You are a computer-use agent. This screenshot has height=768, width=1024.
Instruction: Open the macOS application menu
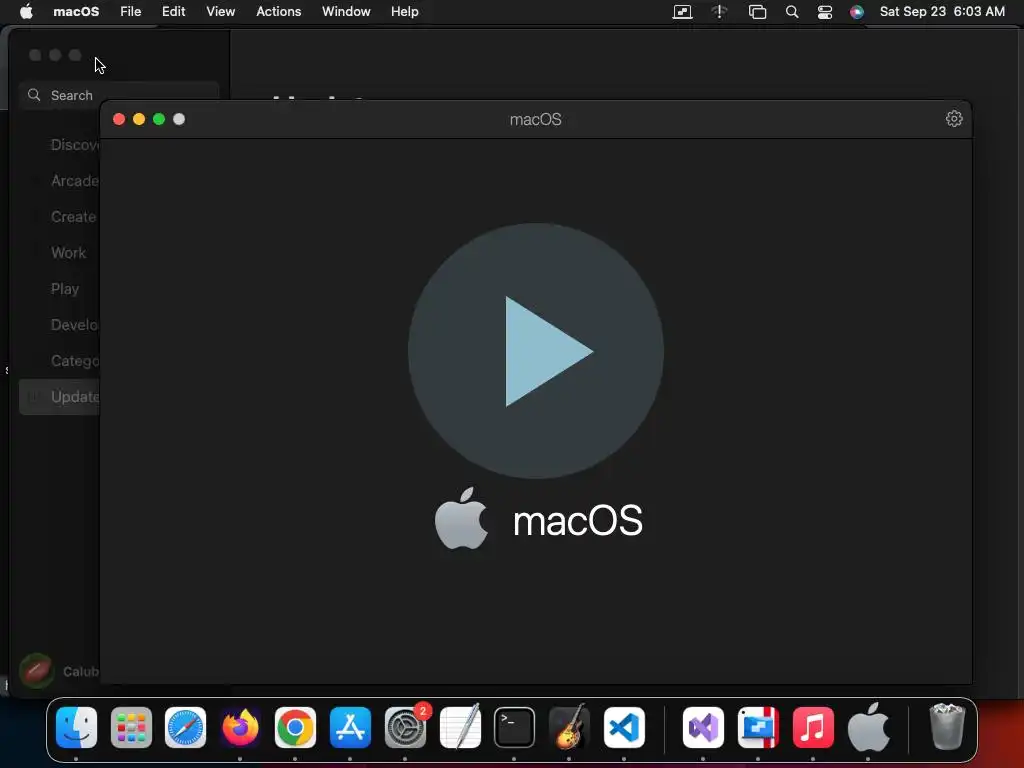(x=76, y=12)
